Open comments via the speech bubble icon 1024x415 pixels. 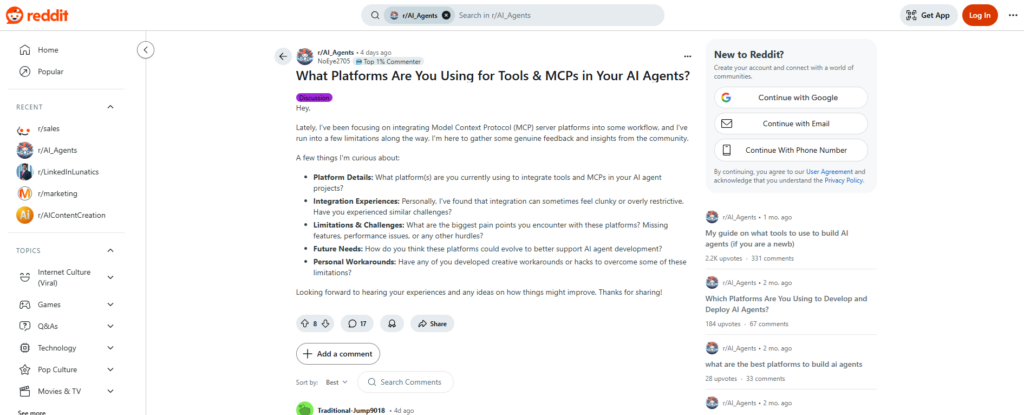(x=357, y=323)
